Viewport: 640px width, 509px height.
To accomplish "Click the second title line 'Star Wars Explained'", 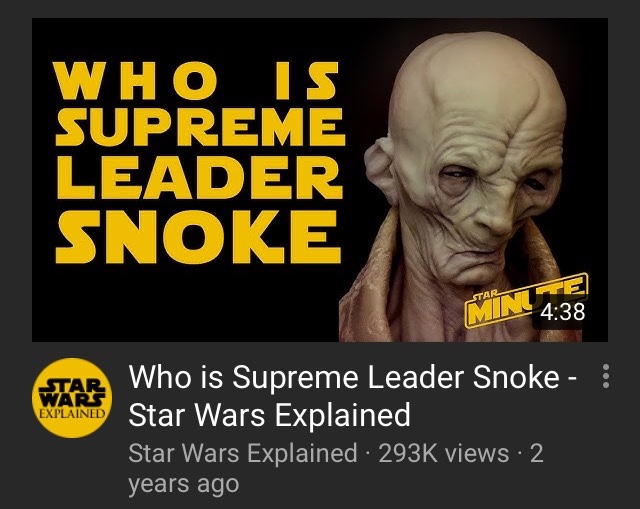I will coord(269,415).
